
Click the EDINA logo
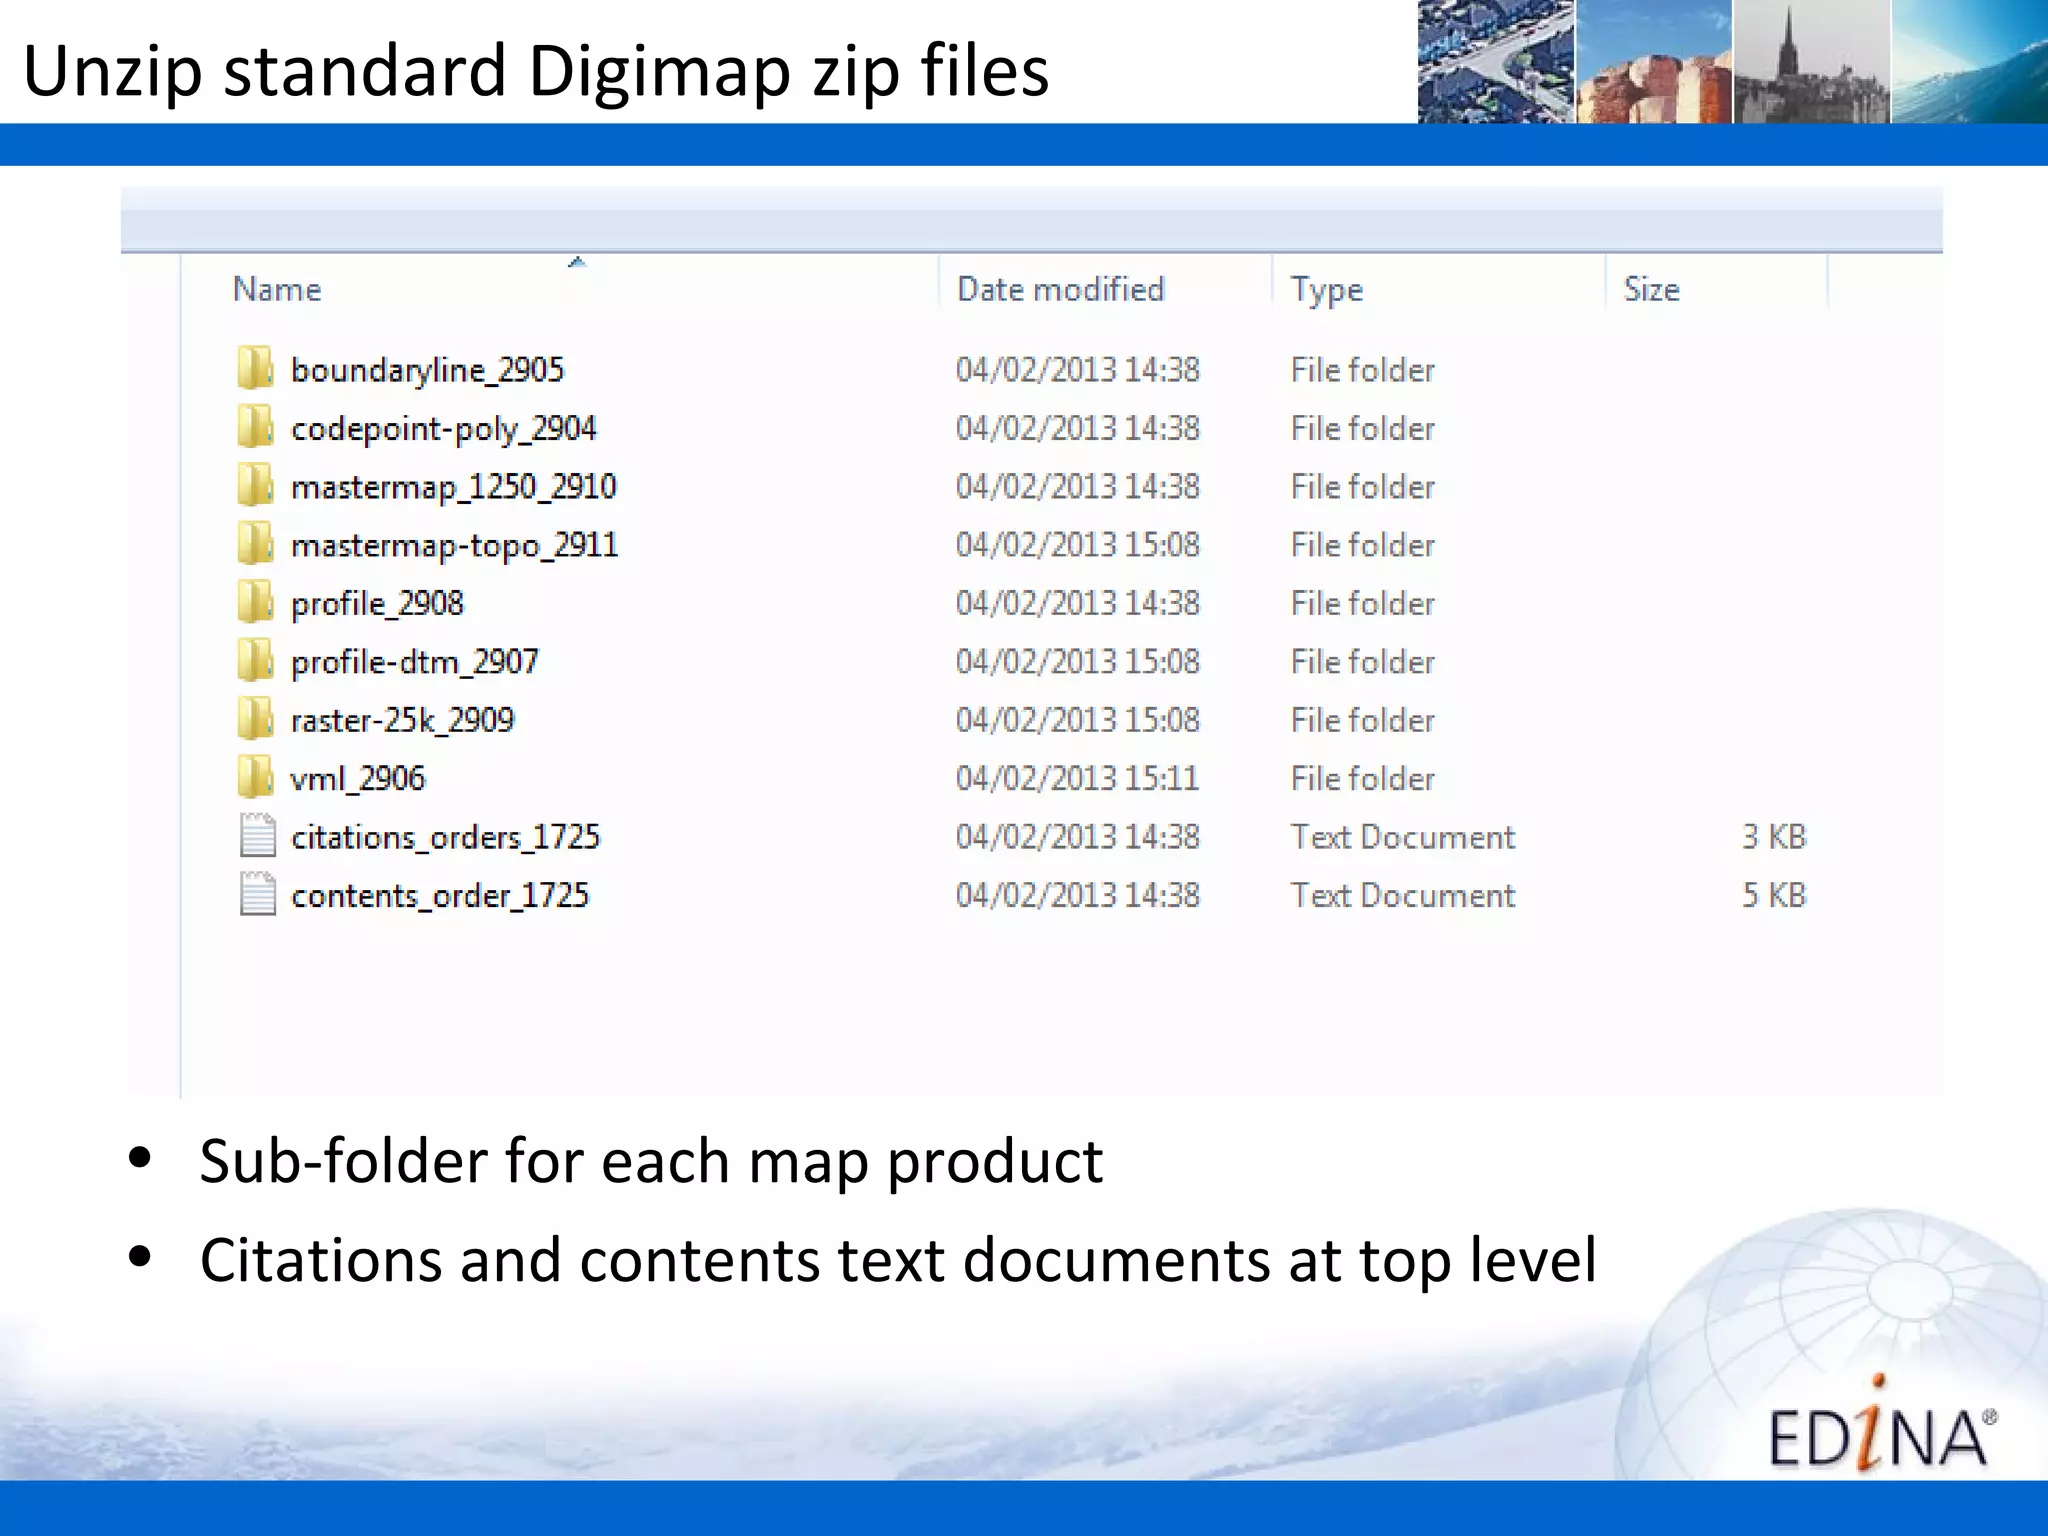[x=1882, y=1425]
